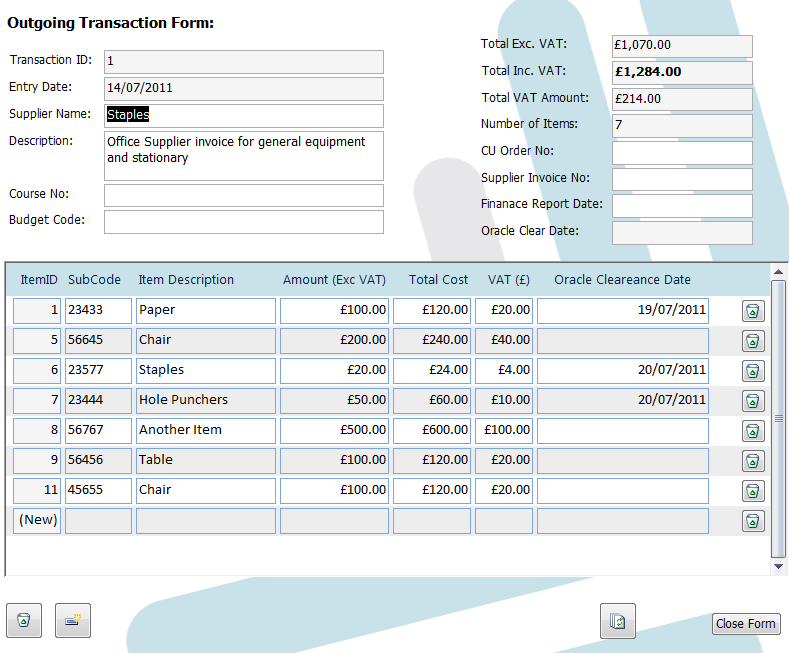The image size is (789, 653).
Task: Click the VAT (£) column header
Action: click(509, 280)
